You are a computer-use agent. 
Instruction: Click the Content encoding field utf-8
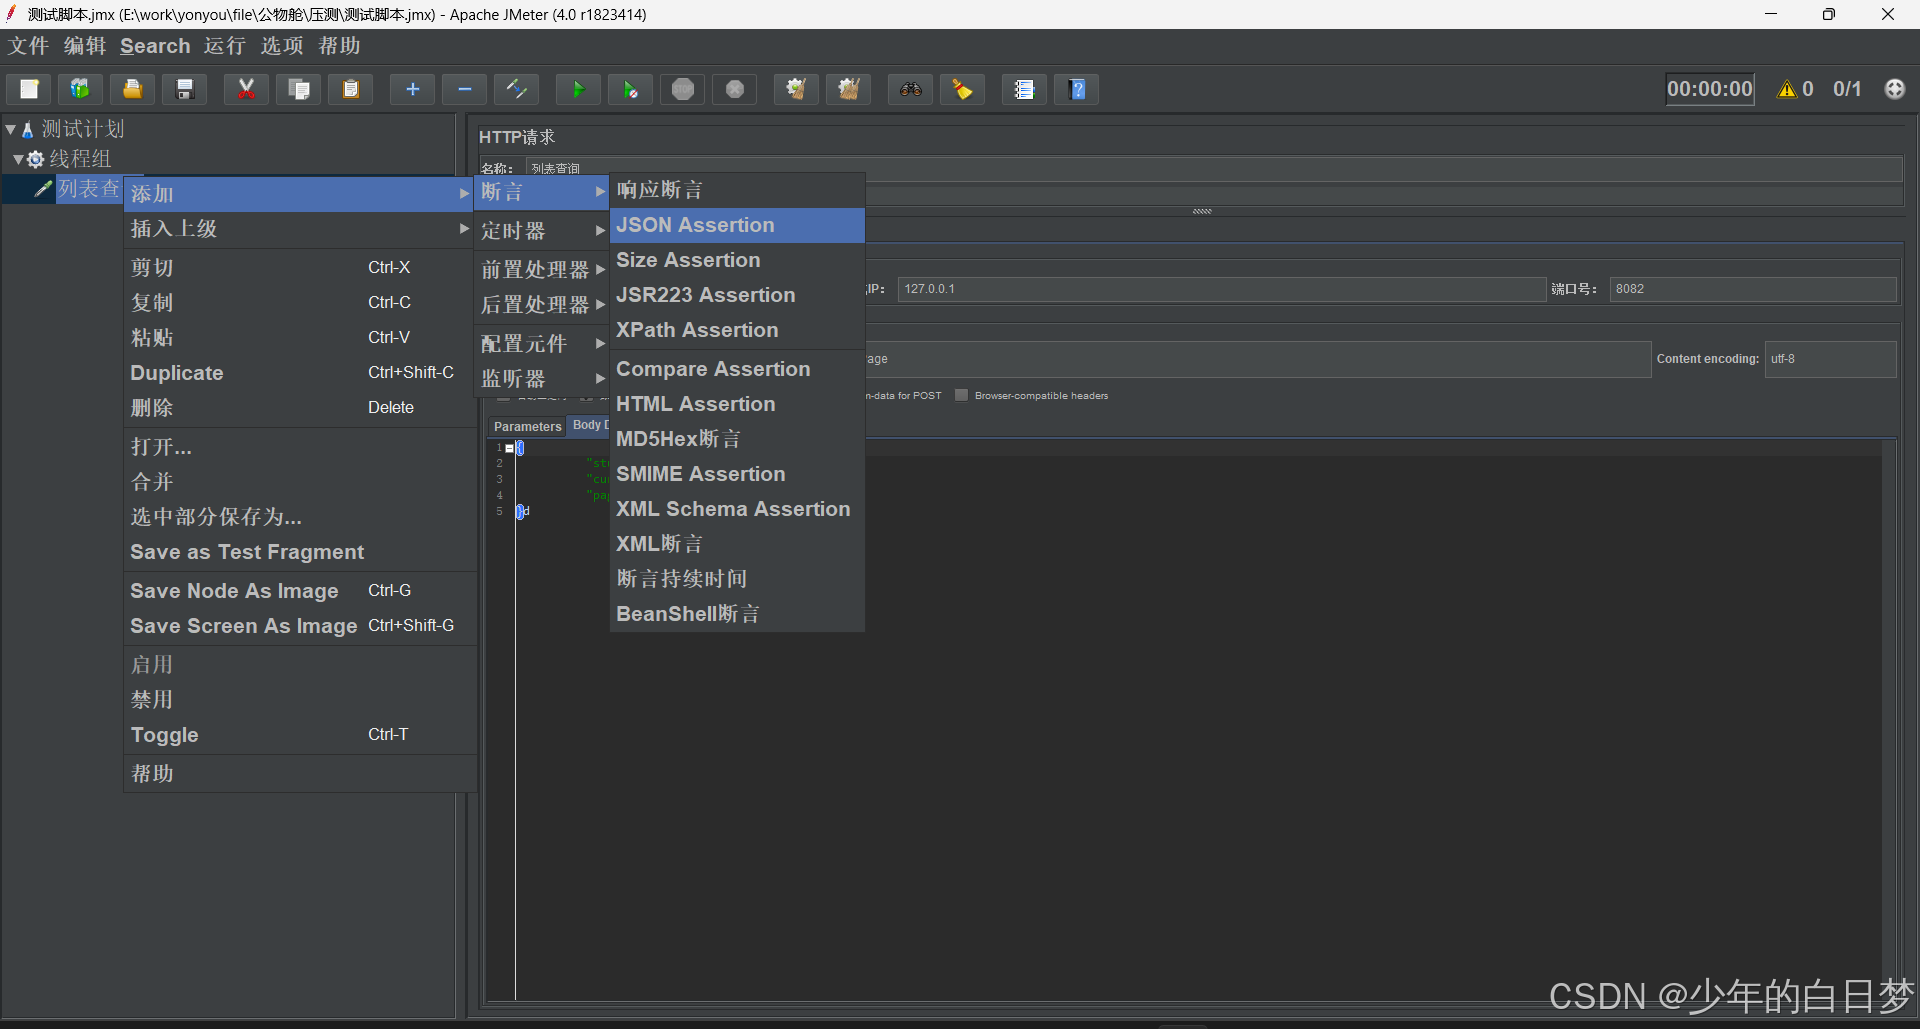1830,359
